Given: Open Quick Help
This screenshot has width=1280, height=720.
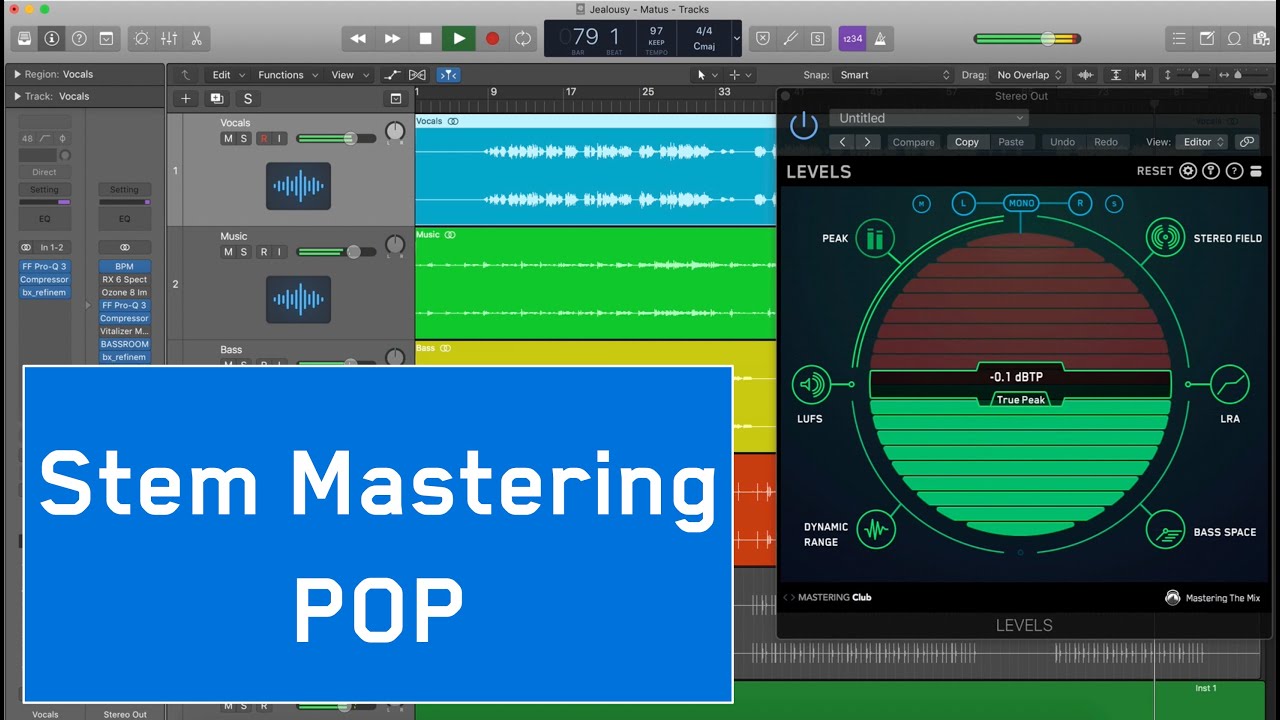Looking at the screenshot, I should click(79, 38).
